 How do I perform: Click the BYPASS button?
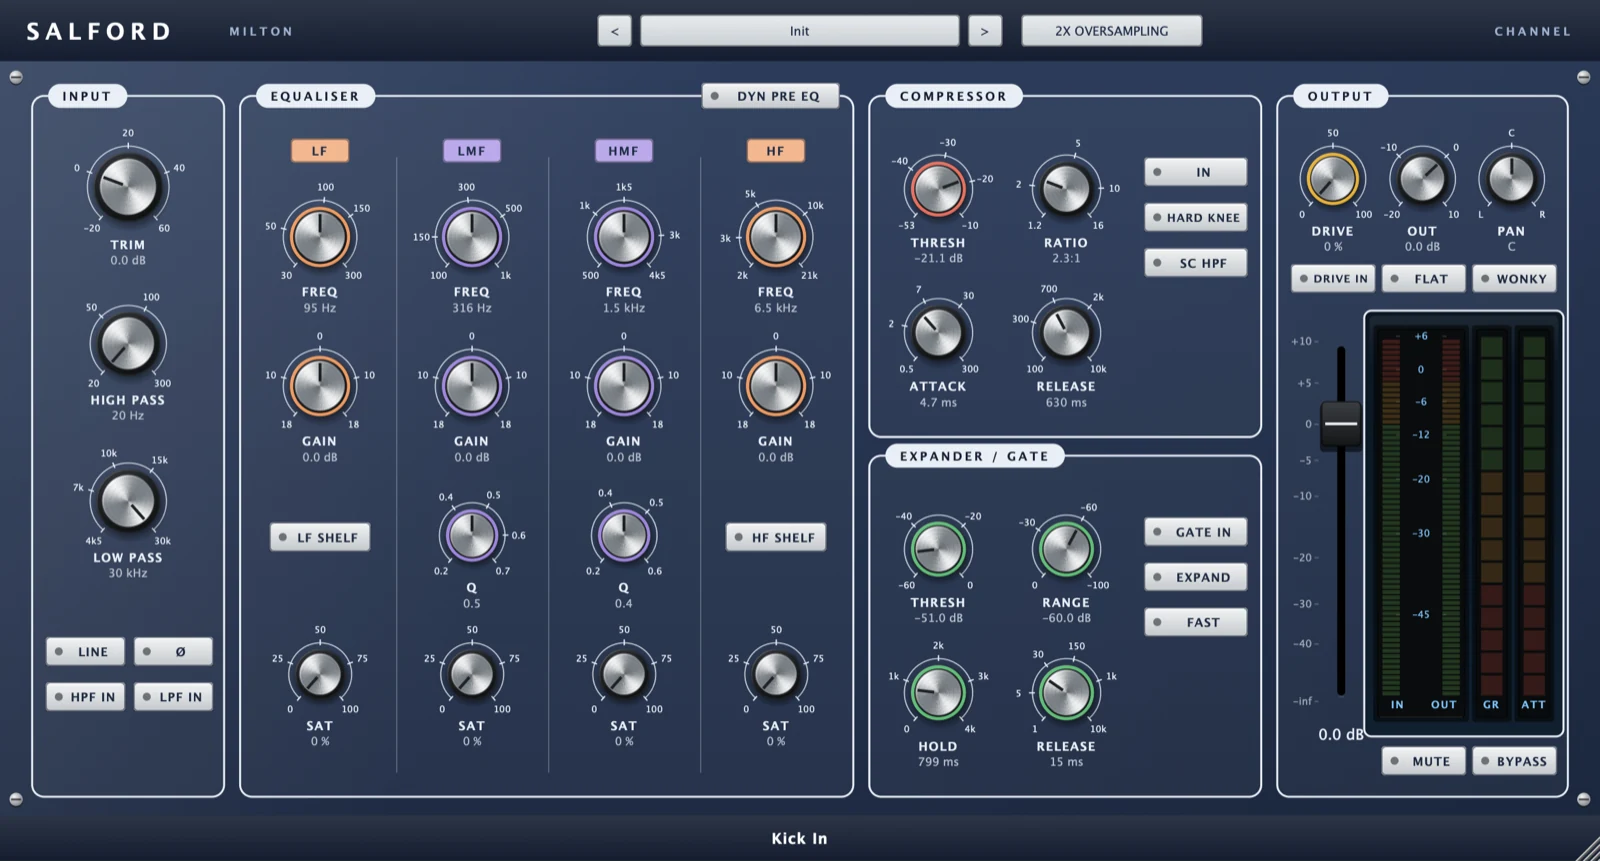[1514, 761]
